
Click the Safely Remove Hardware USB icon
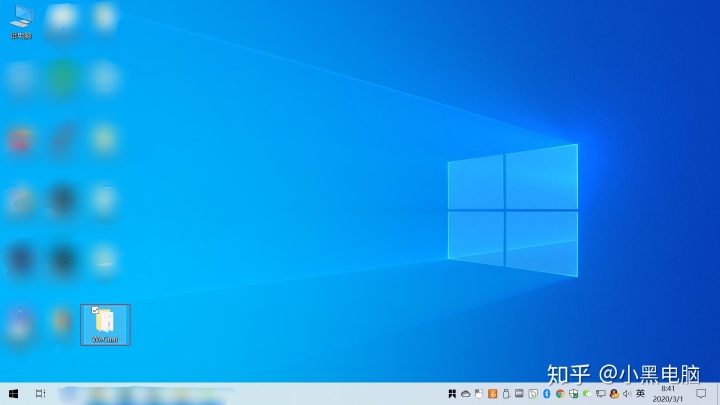coord(506,394)
